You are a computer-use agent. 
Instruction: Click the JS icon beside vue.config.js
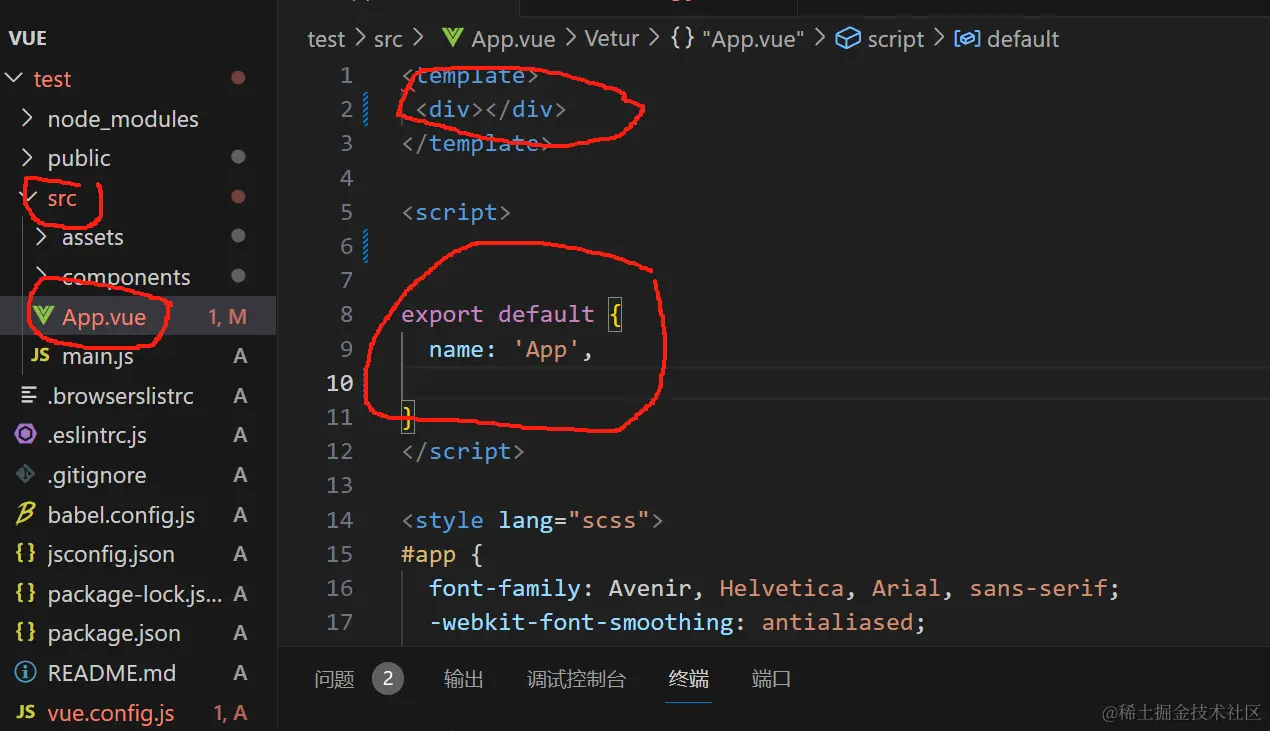26,712
